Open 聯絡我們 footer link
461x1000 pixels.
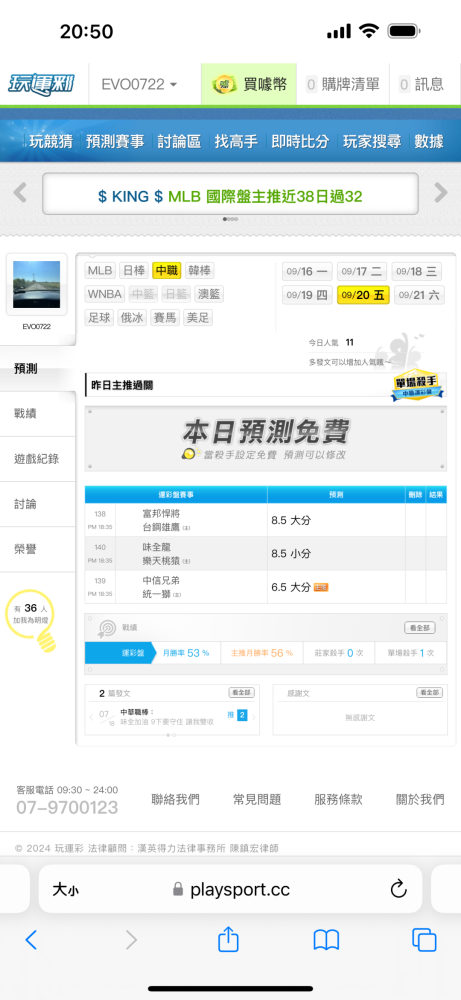tap(175, 799)
